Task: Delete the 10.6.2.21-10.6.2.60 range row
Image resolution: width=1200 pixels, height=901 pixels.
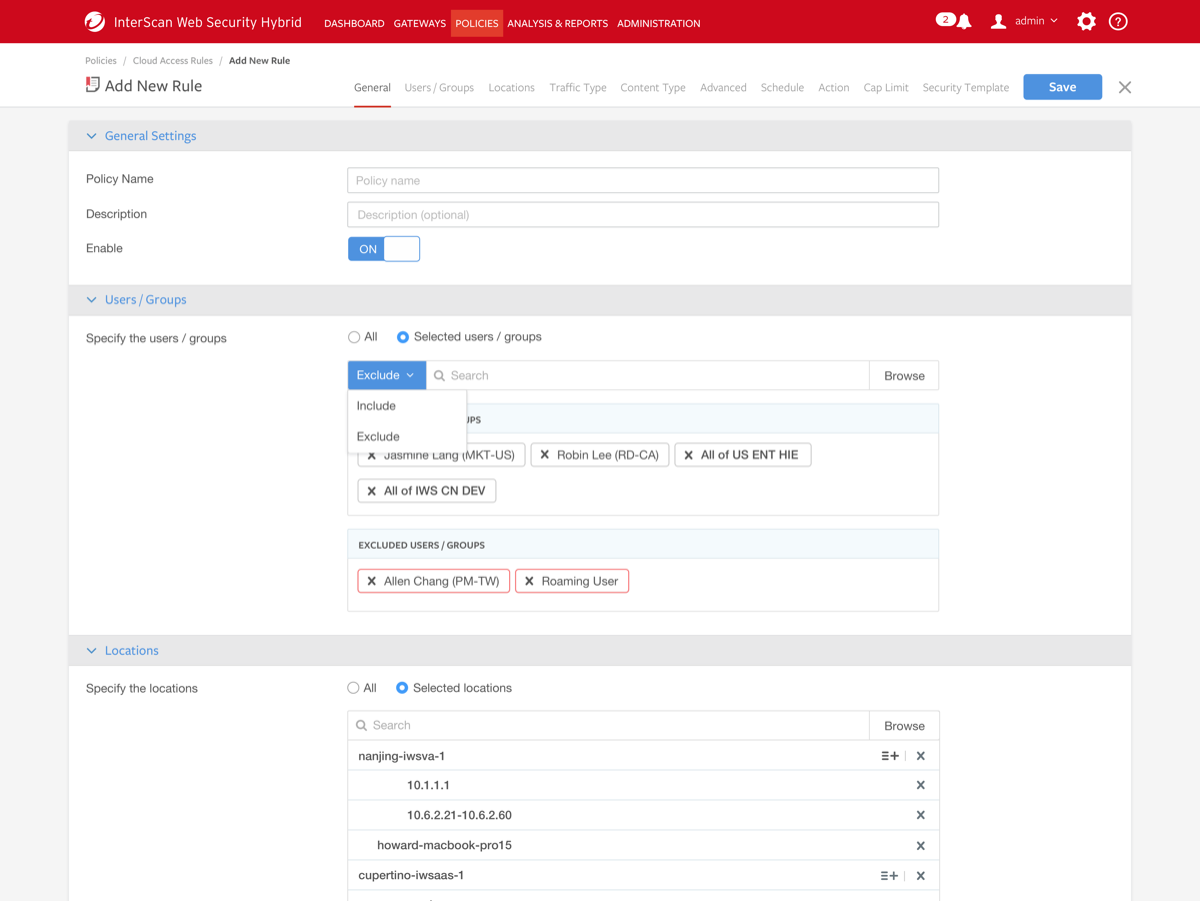Action: (921, 815)
